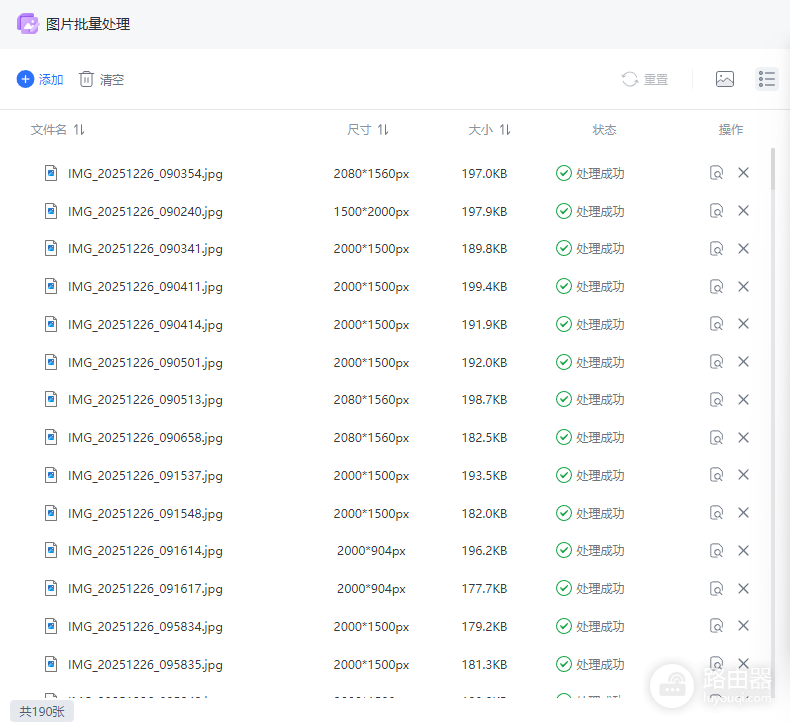Select file name IMG_20251226_091617.jpg
The width and height of the screenshot is (790, 726).
(145, 589)
